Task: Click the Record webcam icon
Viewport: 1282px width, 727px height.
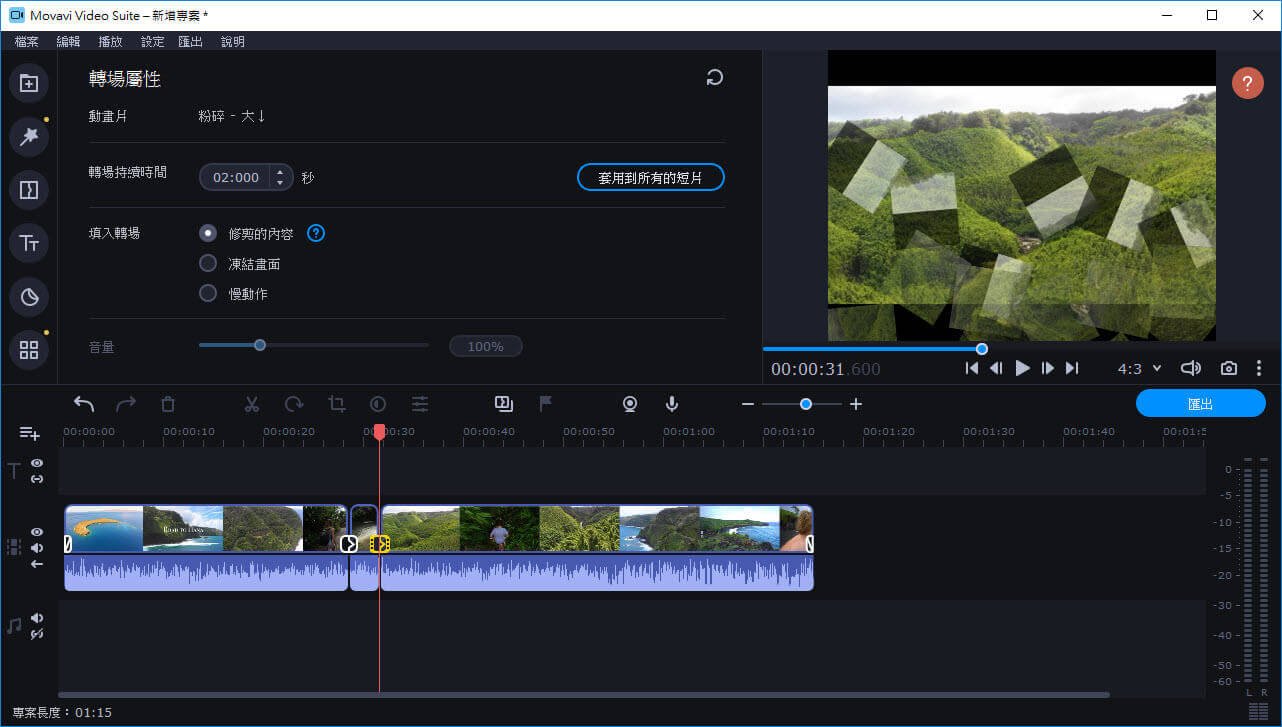Action: click(x=630, y=404)
